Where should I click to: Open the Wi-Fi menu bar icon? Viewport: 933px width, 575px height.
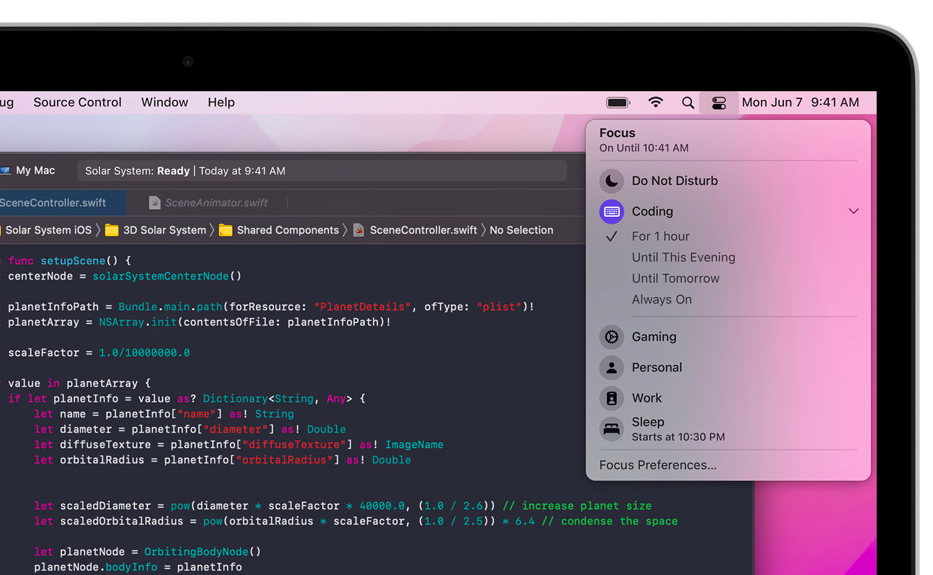tap(655, 102)
